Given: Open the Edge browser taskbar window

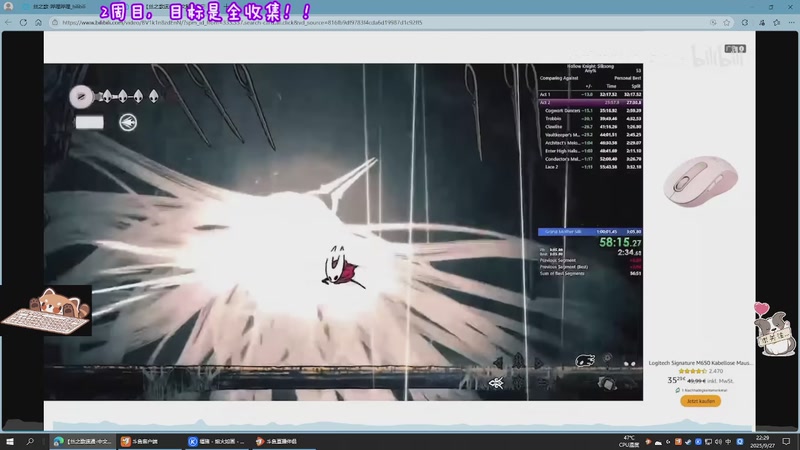Looking at the screenshot, I should coord(83,441).
